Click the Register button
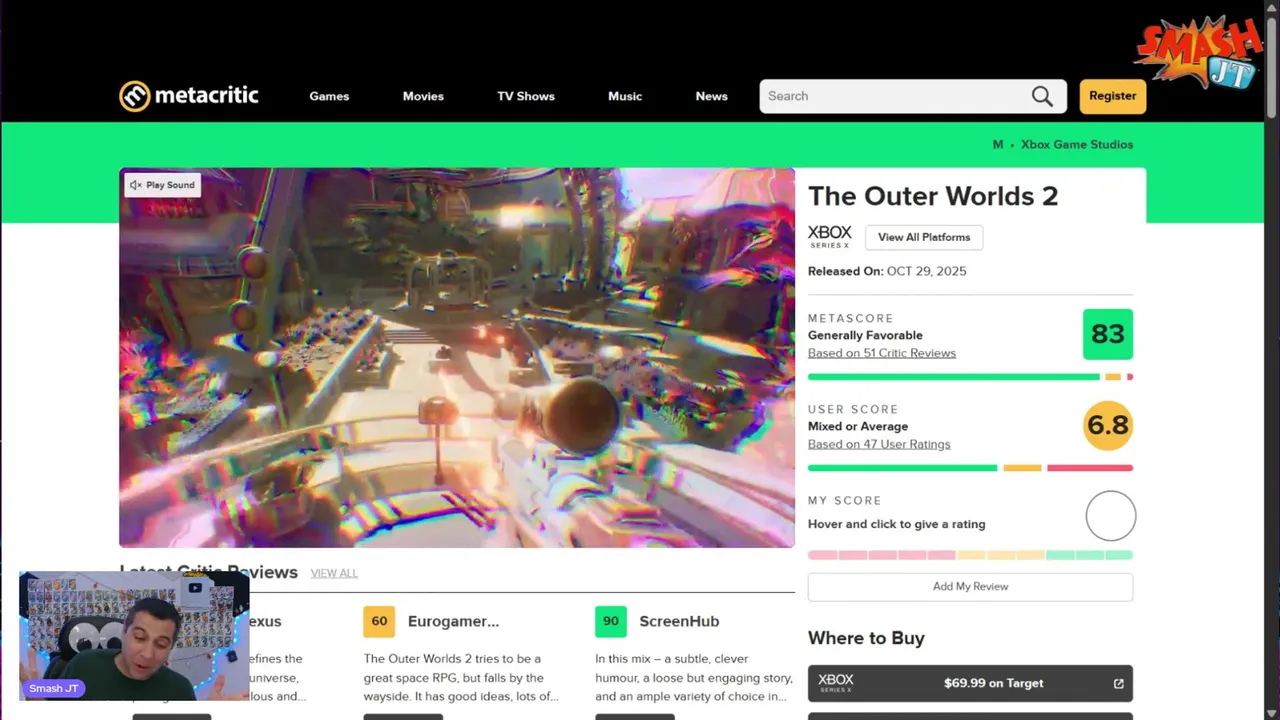This screenshot has height=720, width=1280. click(1113, 96)
